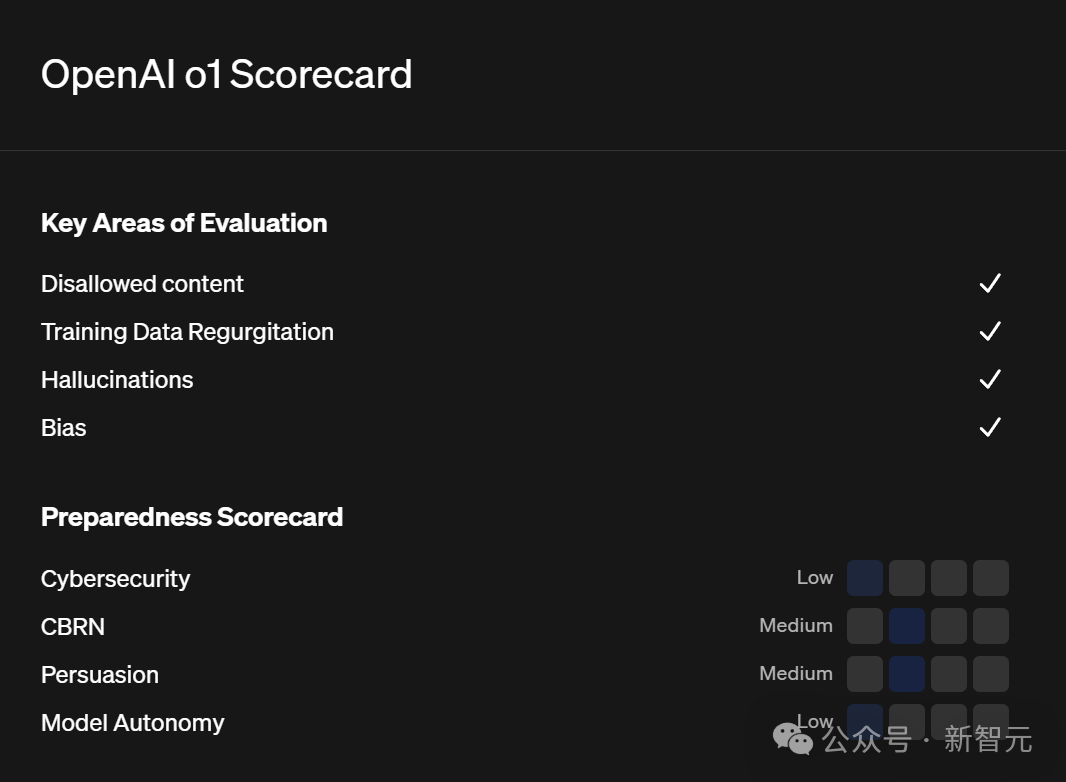Click the WeChat logo icon in watermark
Image resolution: width=1066 pixels, height=782 pixels.
pos(793,739)
